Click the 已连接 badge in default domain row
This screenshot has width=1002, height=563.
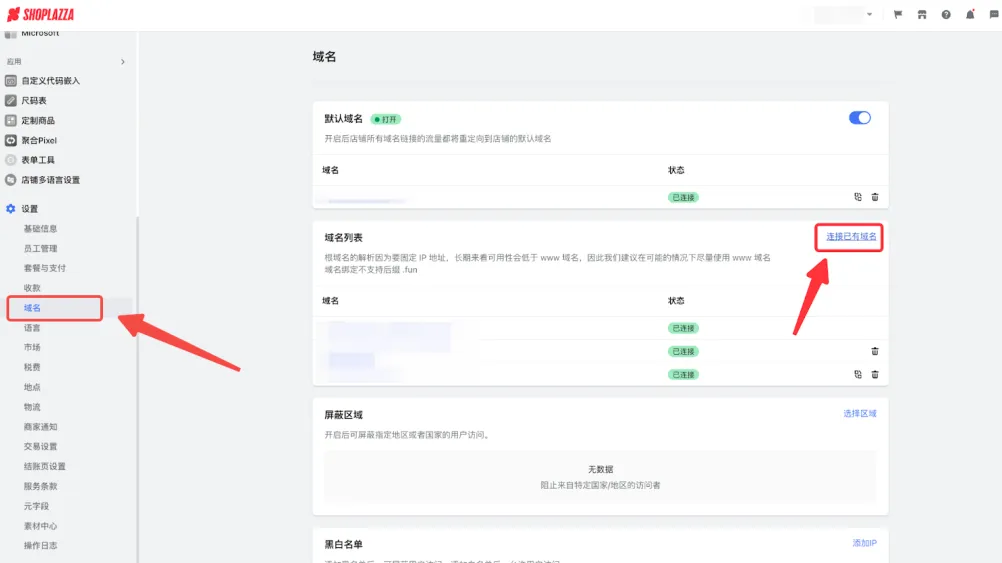683,197
